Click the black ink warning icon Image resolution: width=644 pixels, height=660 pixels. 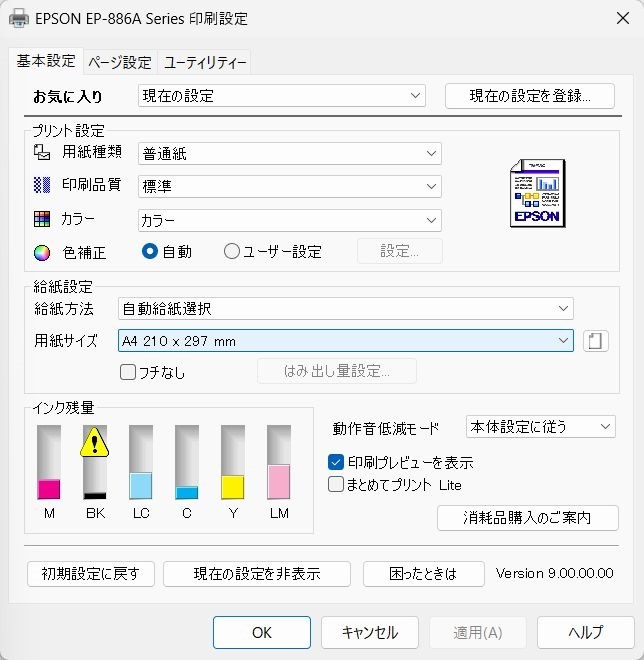[x=95, y=442]
